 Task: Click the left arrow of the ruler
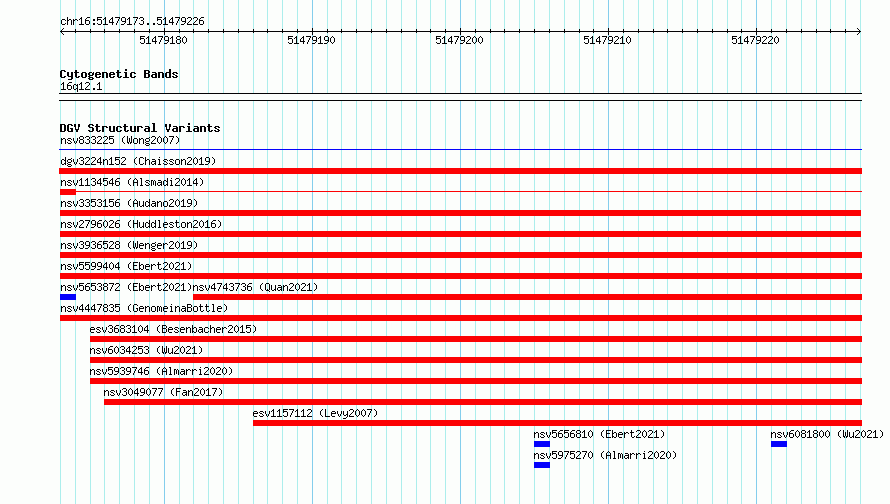62,31
